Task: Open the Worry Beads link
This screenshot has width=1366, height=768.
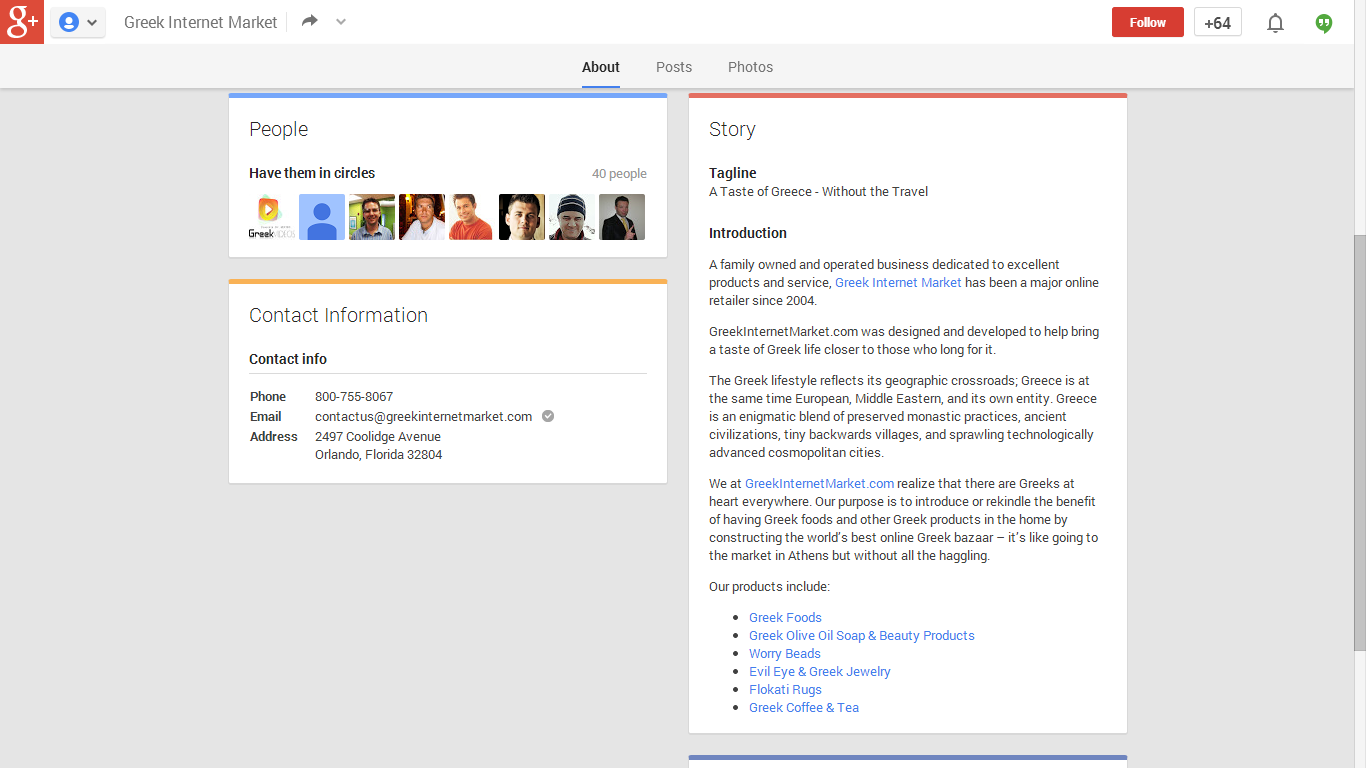Action: [x=785, y=654]
